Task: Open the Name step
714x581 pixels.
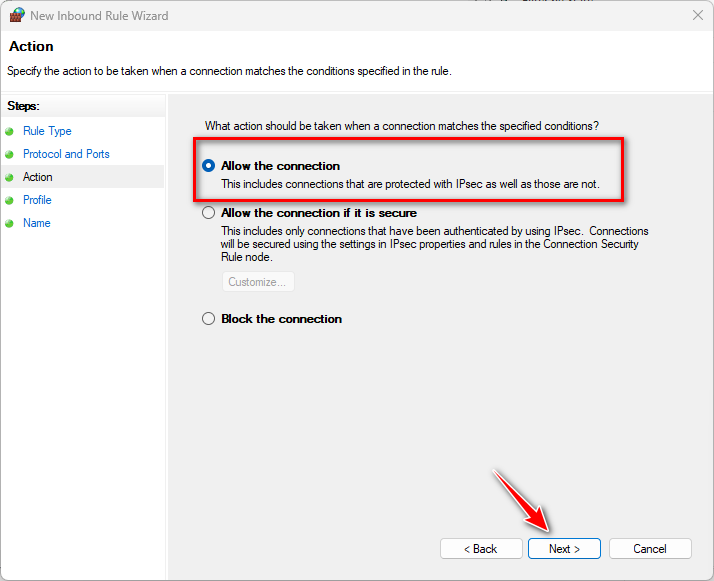Action: tap(37, 223)
